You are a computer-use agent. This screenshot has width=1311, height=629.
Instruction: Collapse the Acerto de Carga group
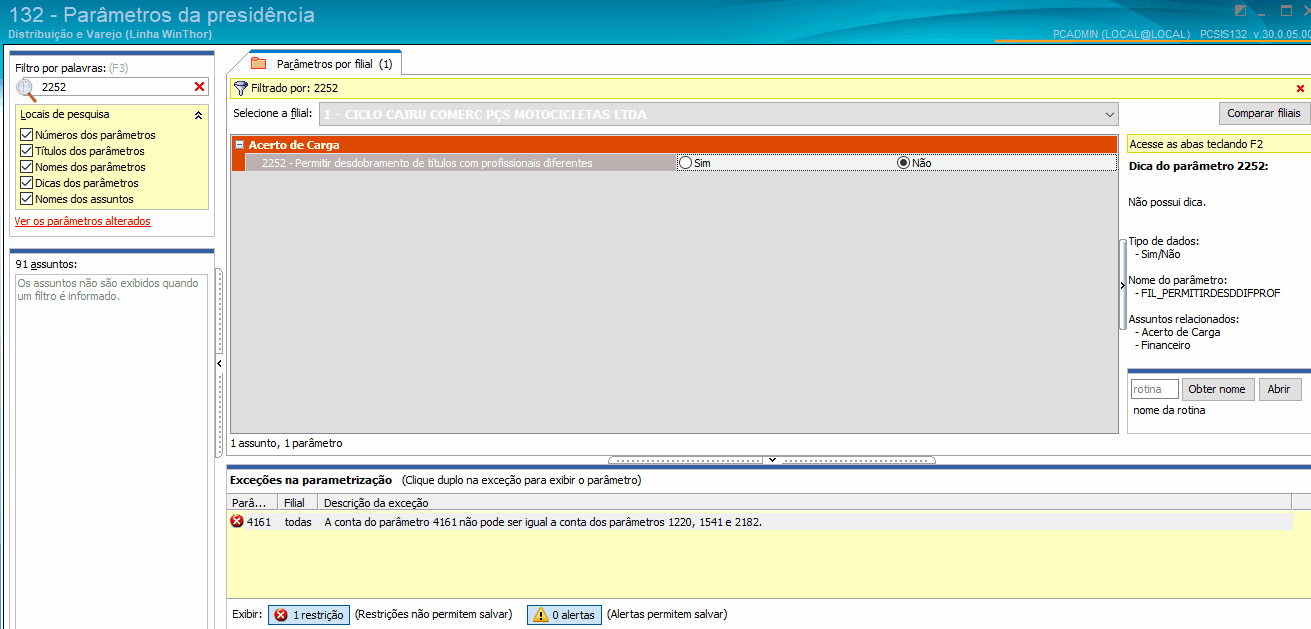tap(240, 145)
